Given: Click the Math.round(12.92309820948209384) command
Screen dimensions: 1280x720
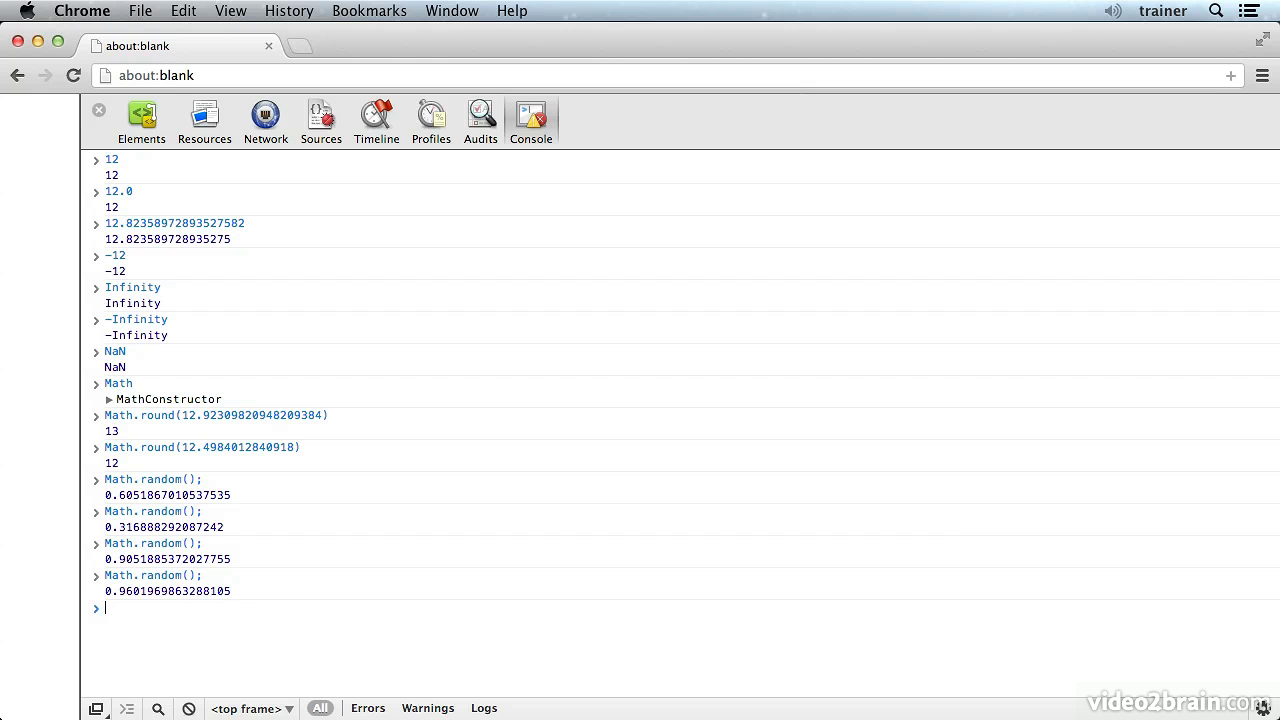Looking at the screenshot, I should point(216,415).
